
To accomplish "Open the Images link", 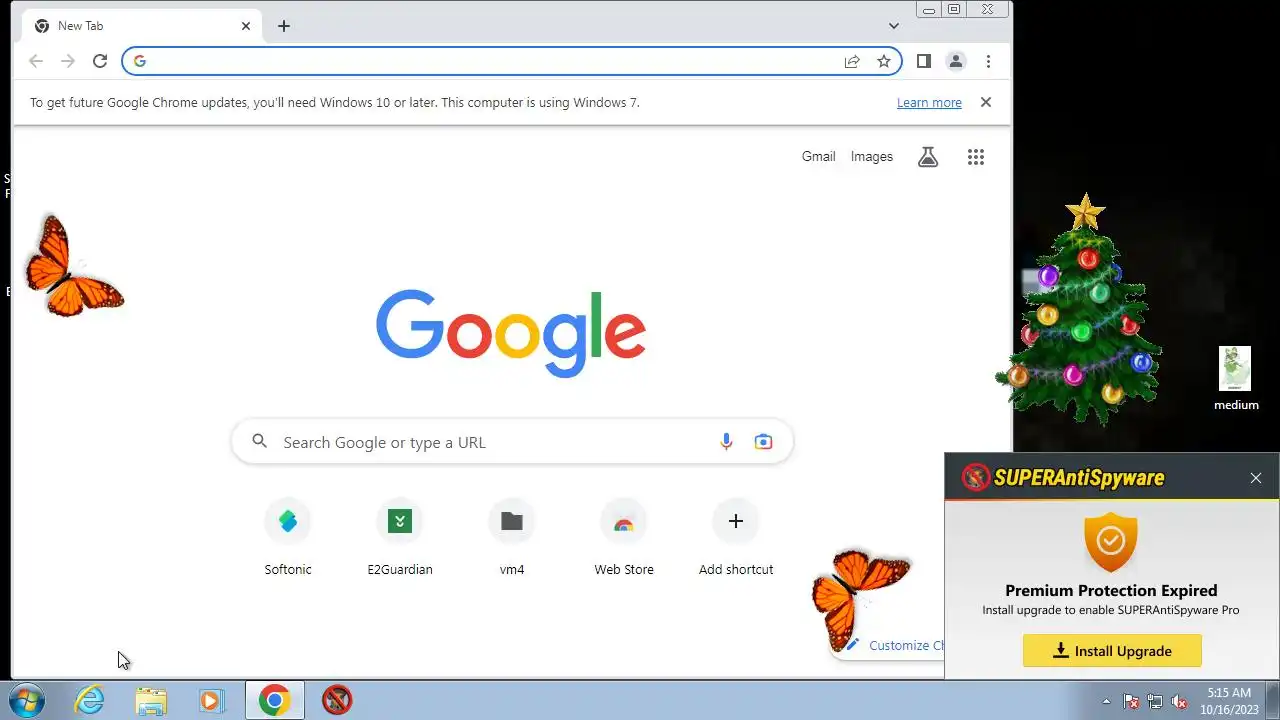I will [x=872, y=156].
